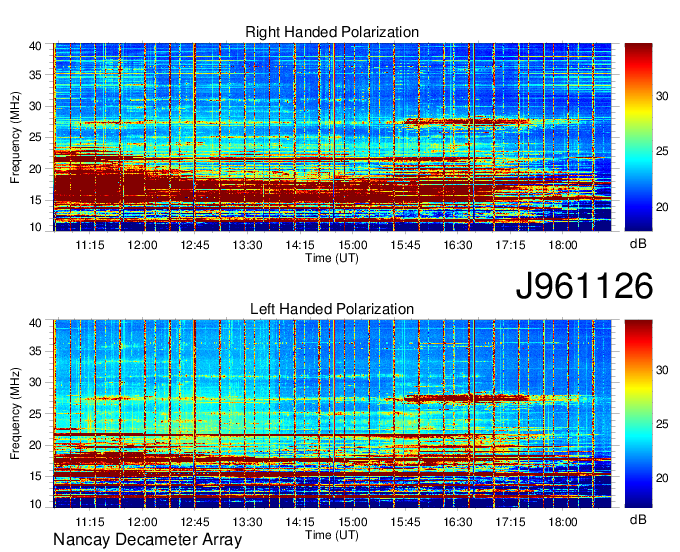Click Frequency (MHz) axis label of Right Handed plot

pyautogui.click(x=15, y=137)
